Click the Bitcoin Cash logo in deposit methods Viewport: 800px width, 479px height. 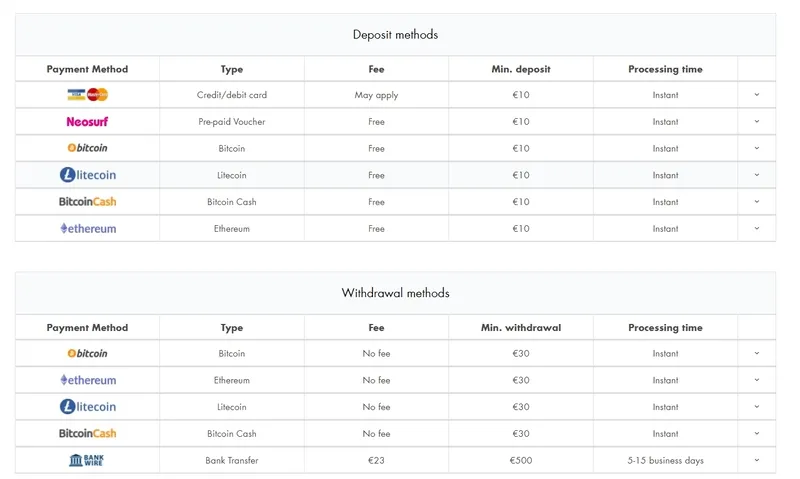point(87,202)
